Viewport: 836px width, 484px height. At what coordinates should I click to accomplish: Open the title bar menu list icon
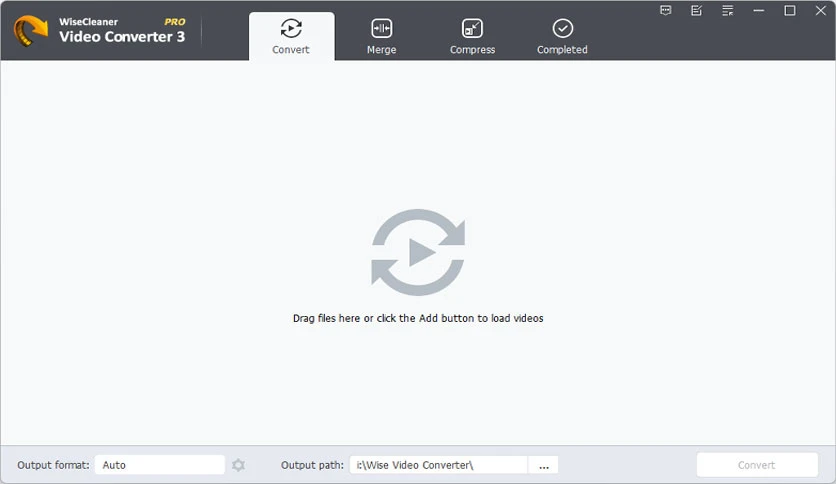[x=728, y=11]
